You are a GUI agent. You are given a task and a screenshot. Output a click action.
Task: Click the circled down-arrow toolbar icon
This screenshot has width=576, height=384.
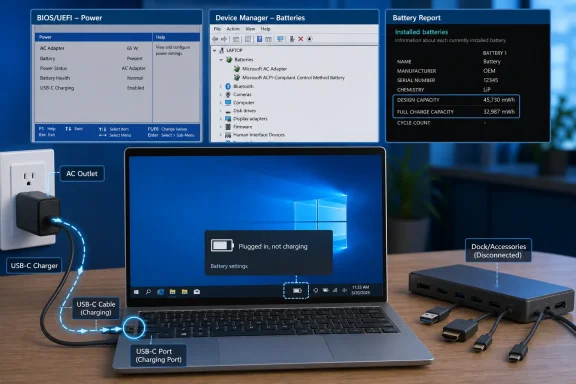(309, 39)
